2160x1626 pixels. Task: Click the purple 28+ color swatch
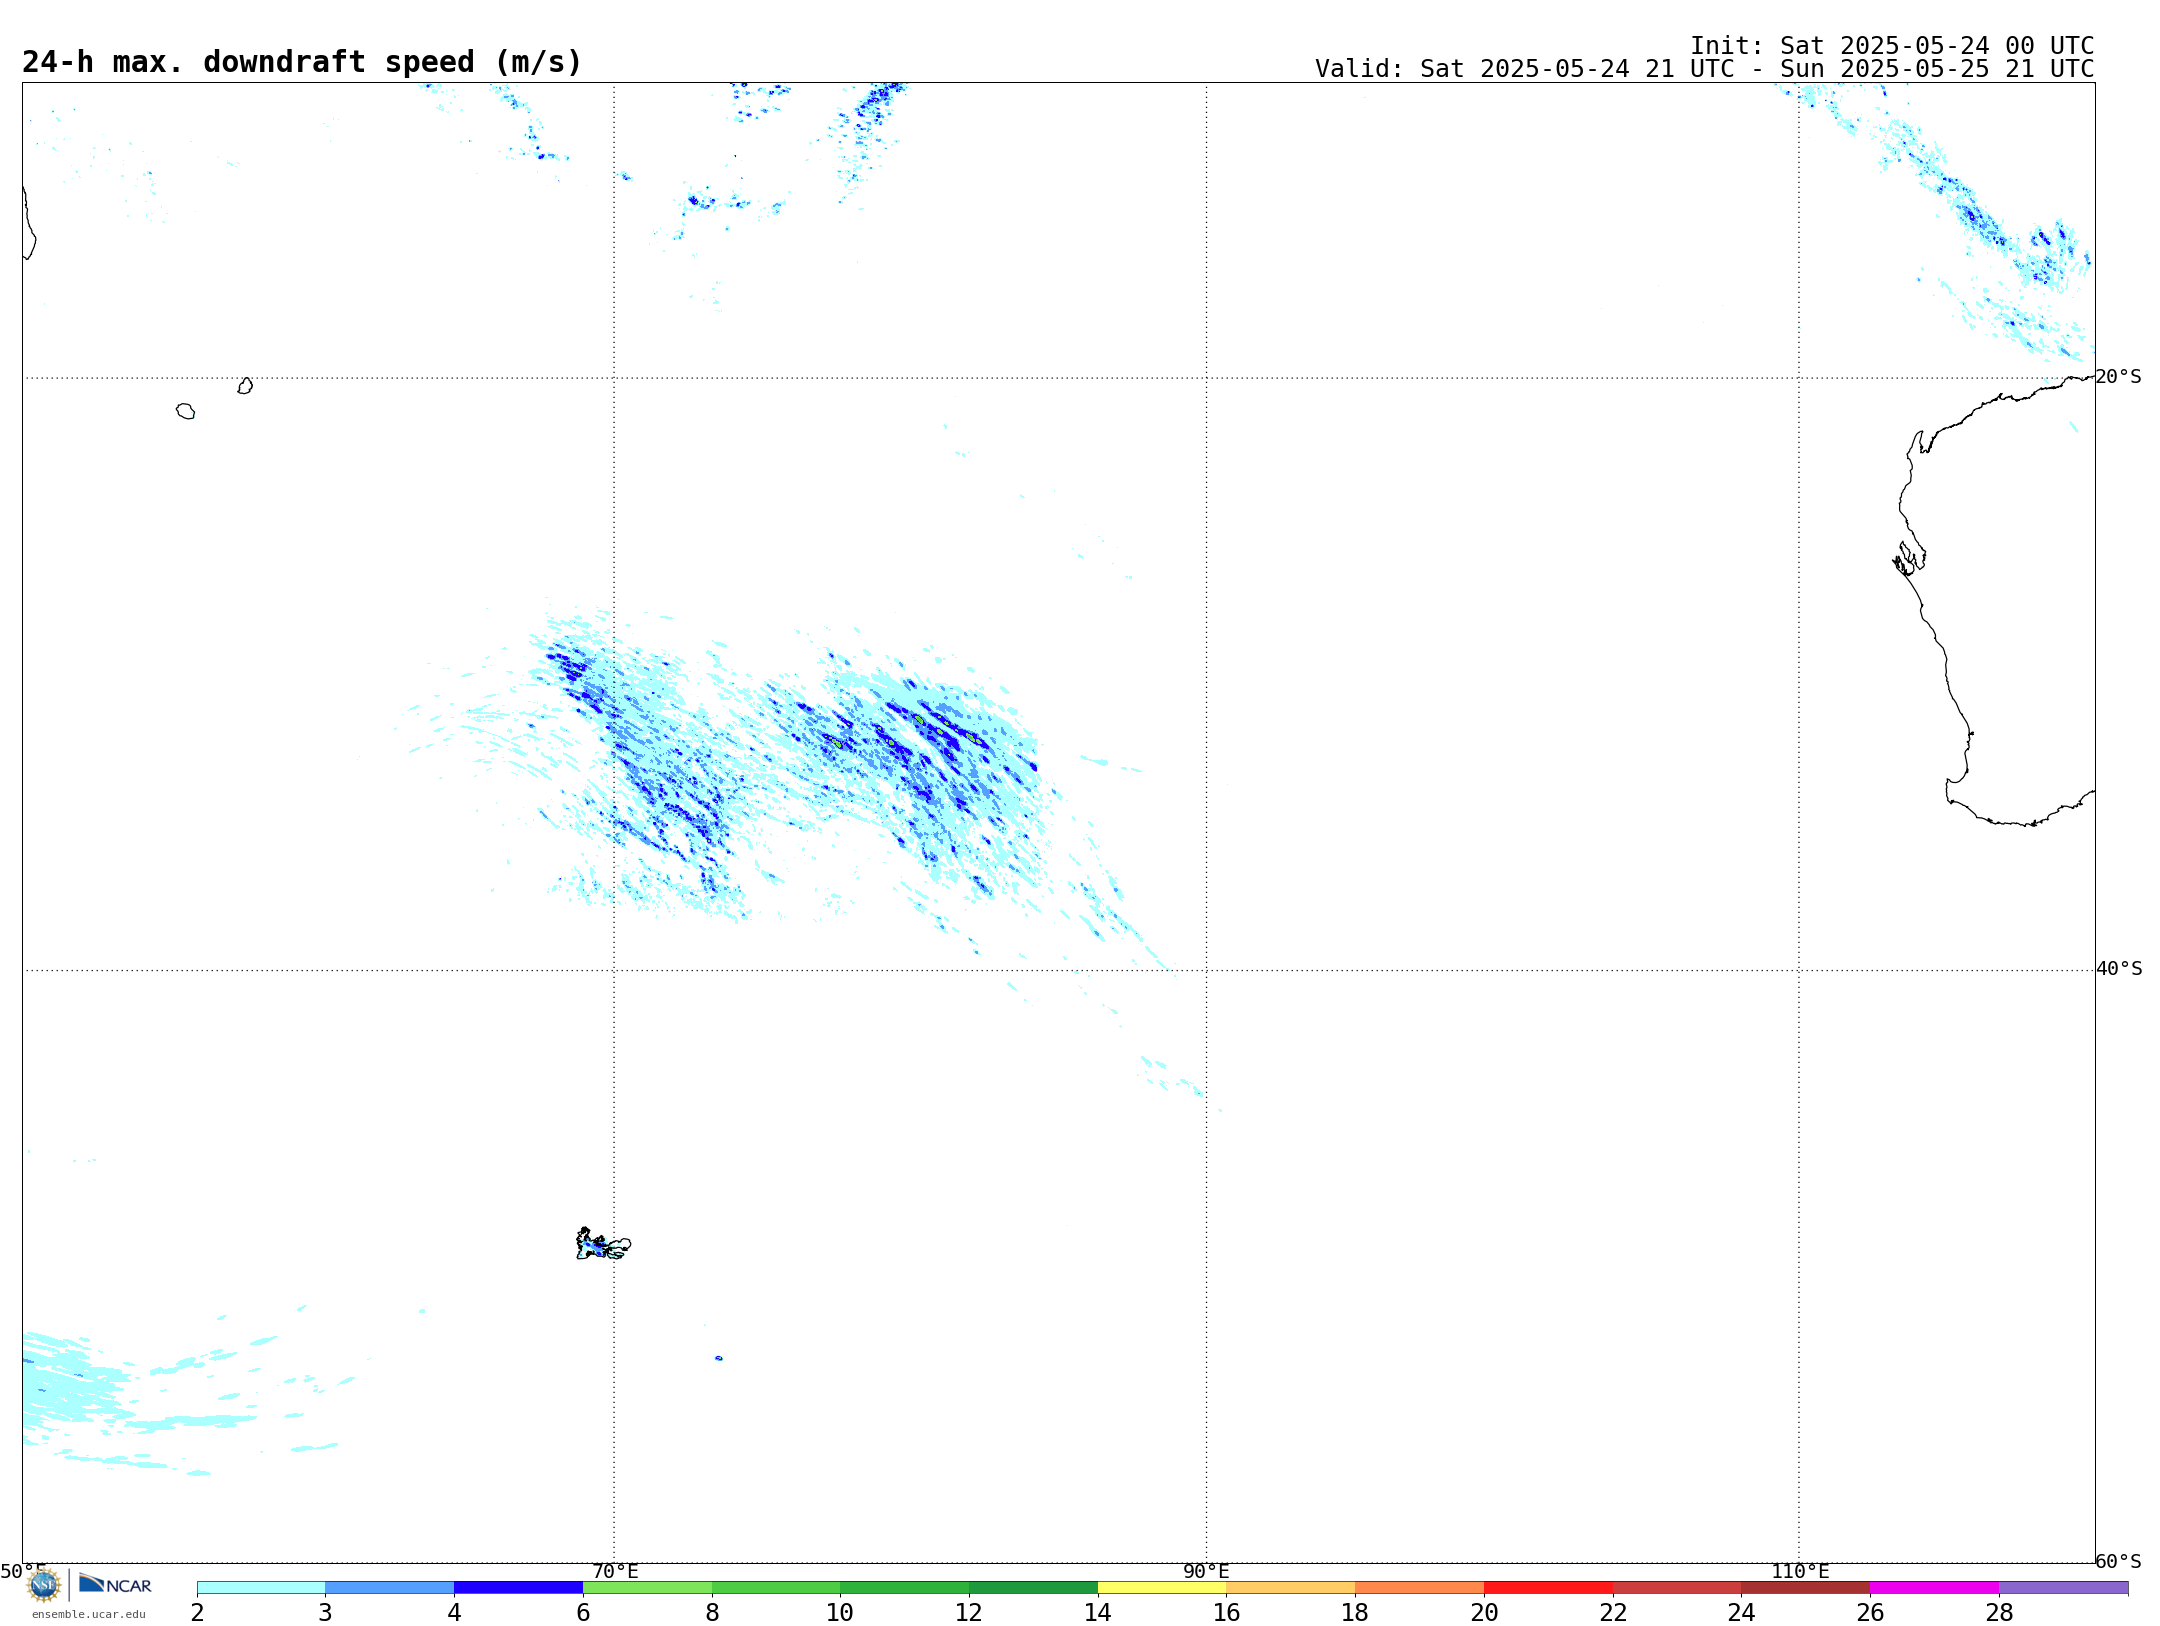click(2063, 1588)
